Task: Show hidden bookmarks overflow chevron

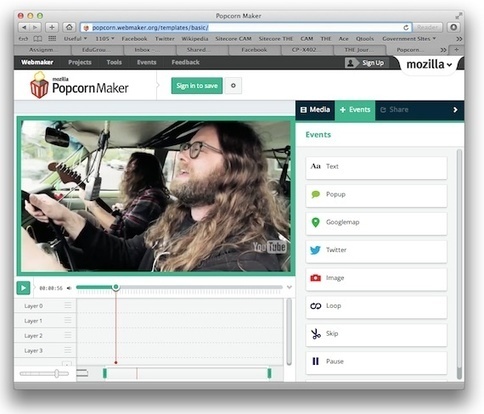Action: (x=459, y=39)
